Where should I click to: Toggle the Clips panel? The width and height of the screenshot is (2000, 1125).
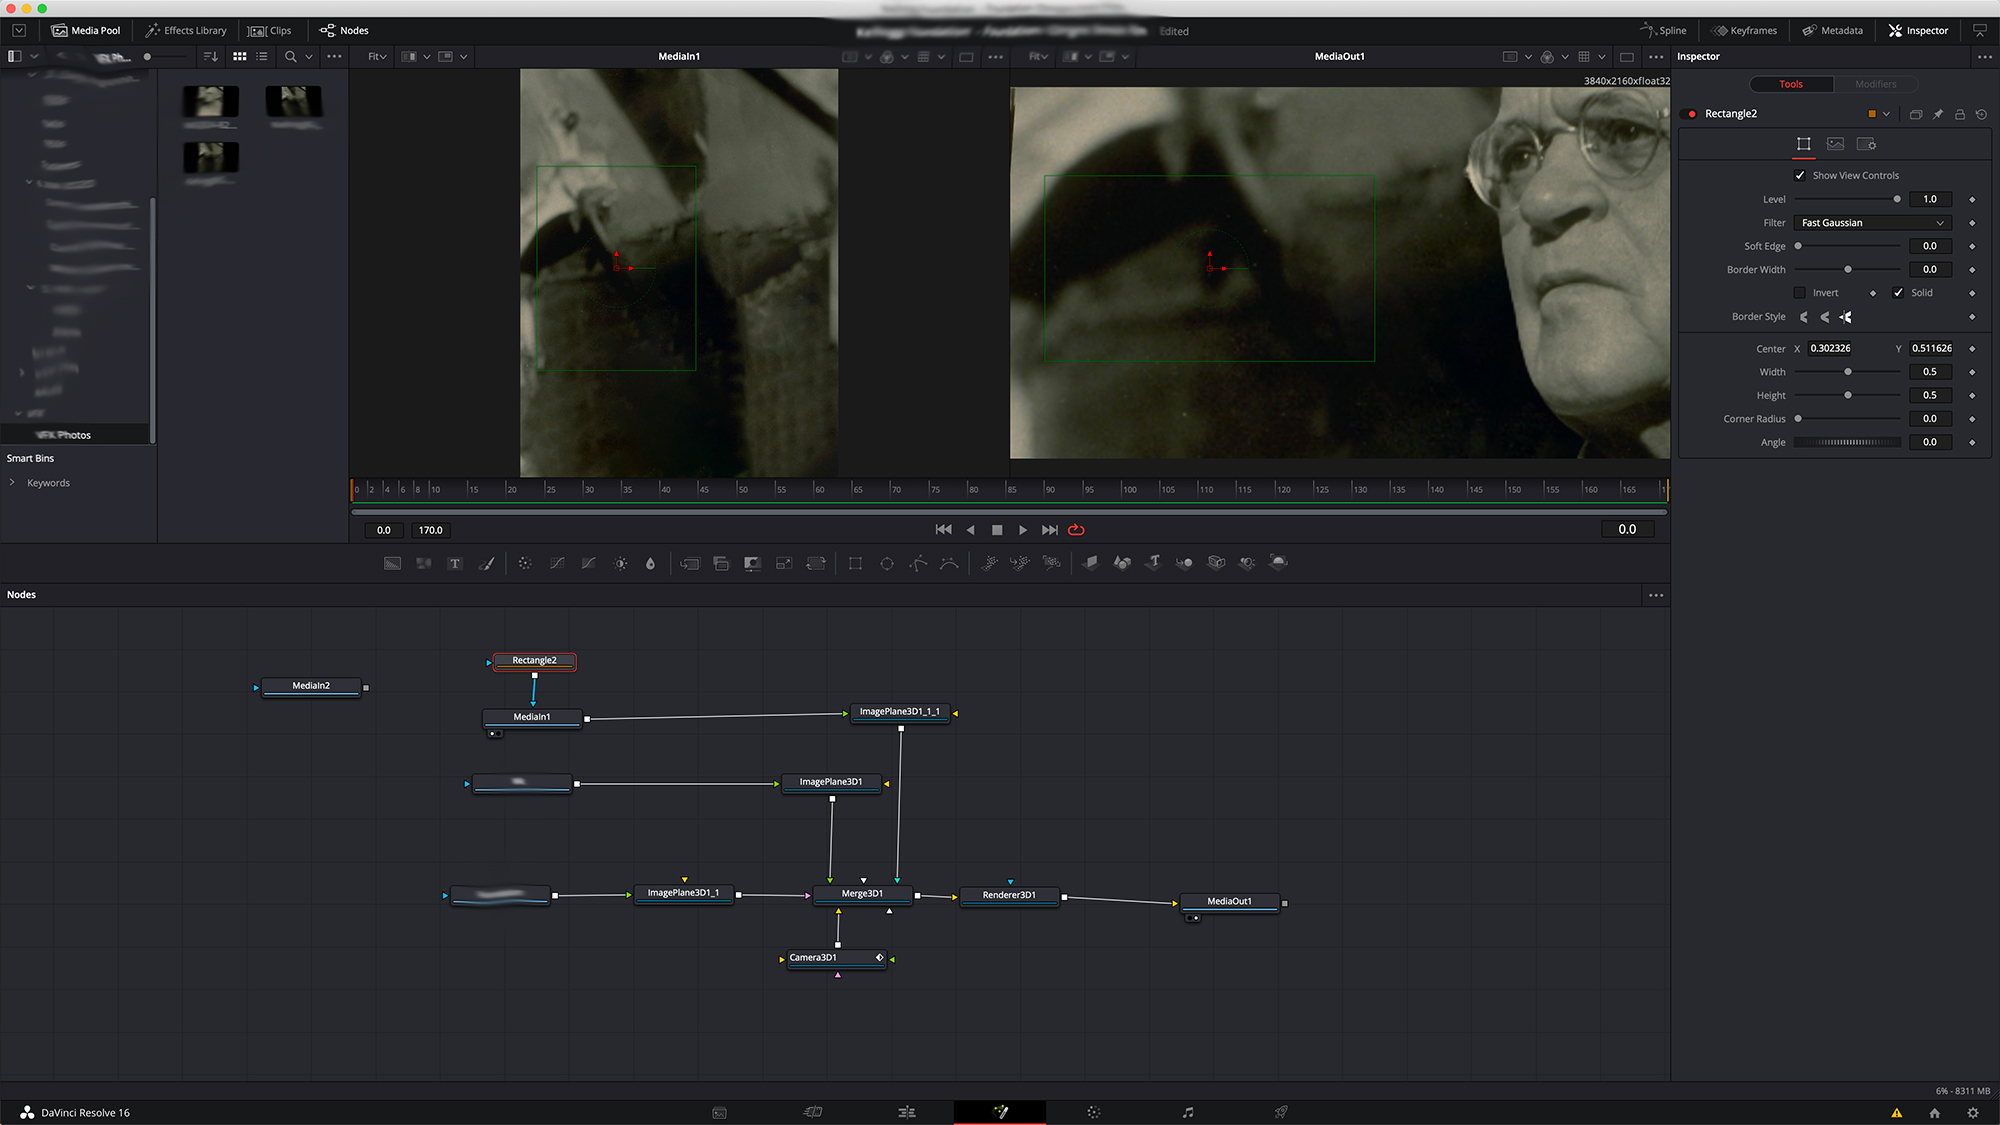pyautogui.click(x=270, y=31)
